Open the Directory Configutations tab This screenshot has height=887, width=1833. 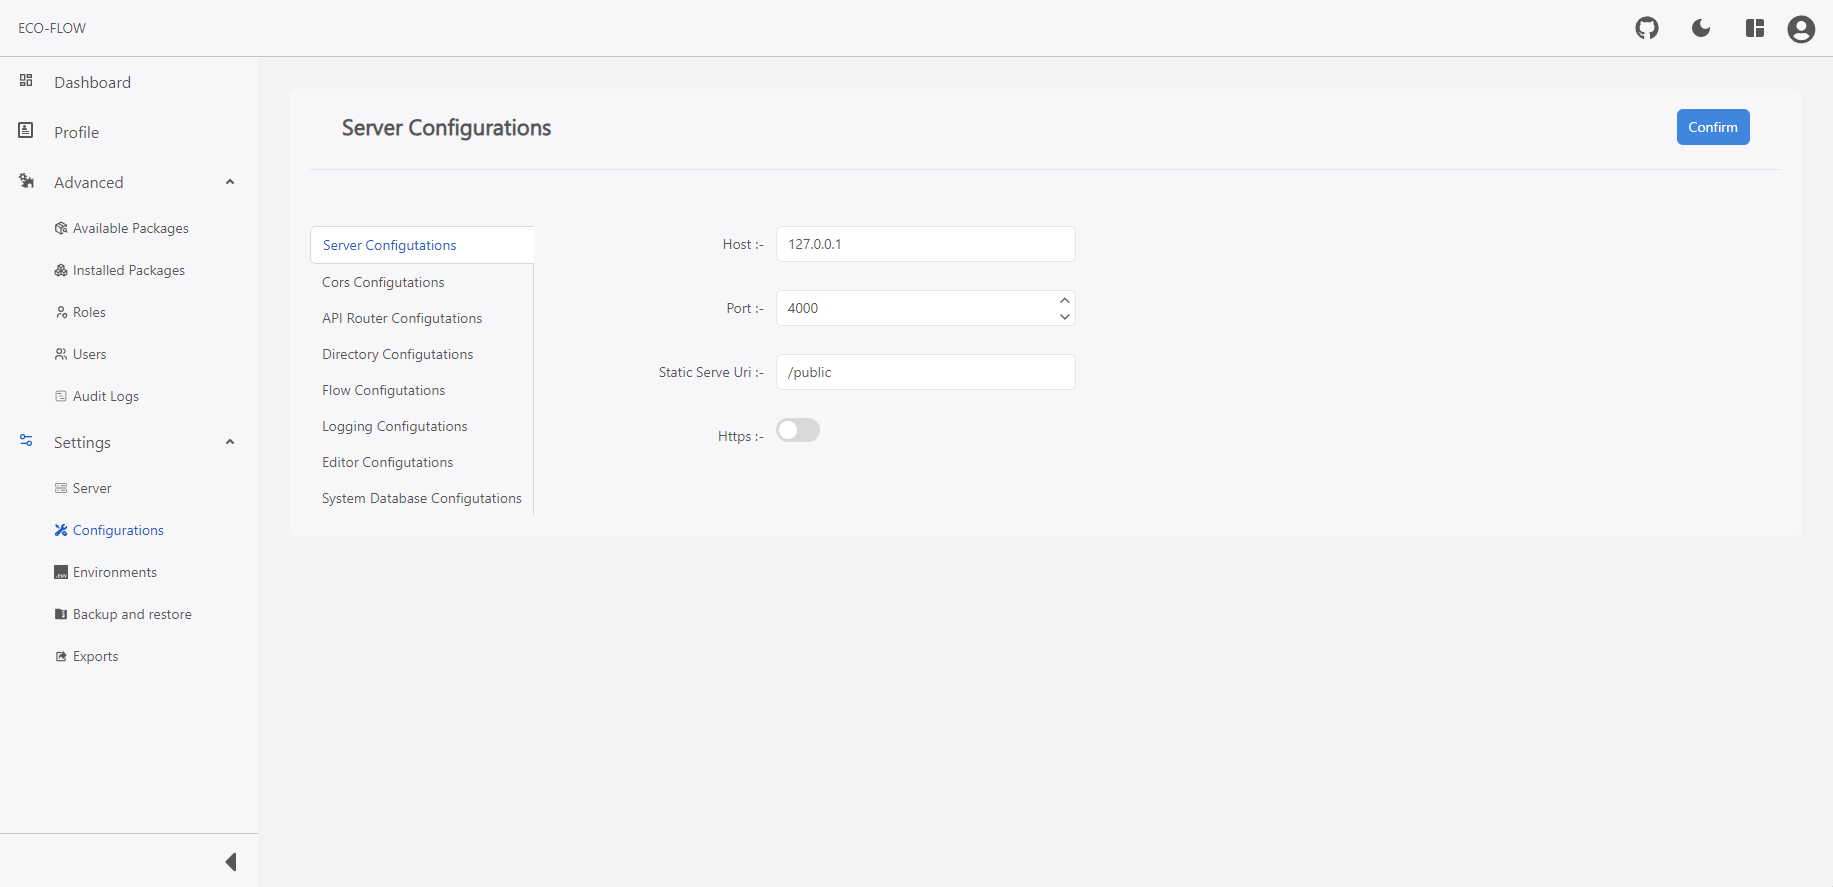(422, 354)
